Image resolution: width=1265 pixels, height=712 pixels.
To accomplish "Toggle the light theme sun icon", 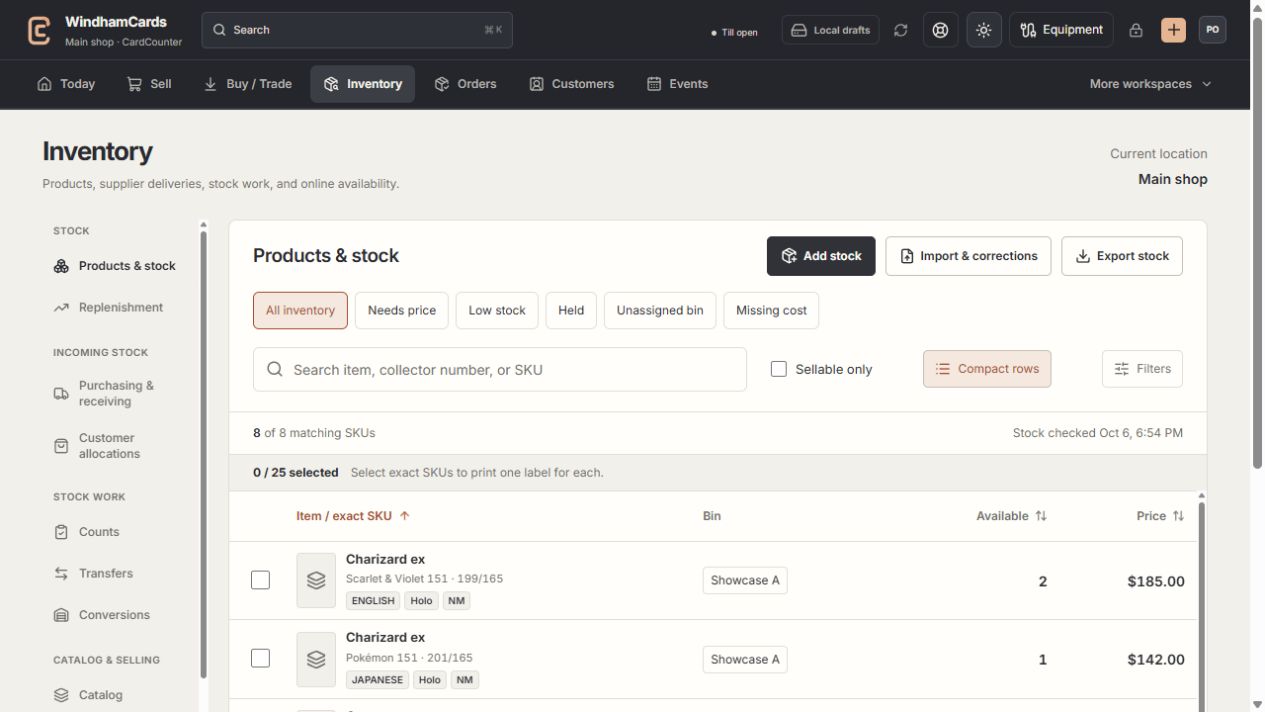I will click(x=984, y=30).
